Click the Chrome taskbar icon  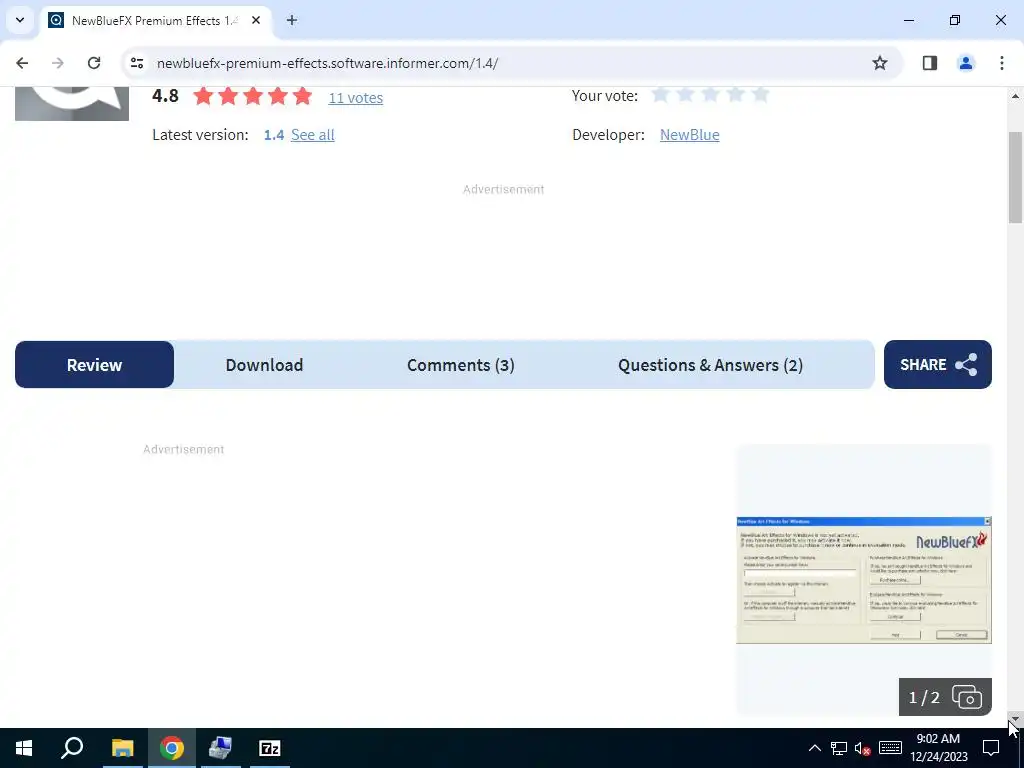(x=171, y=748)
